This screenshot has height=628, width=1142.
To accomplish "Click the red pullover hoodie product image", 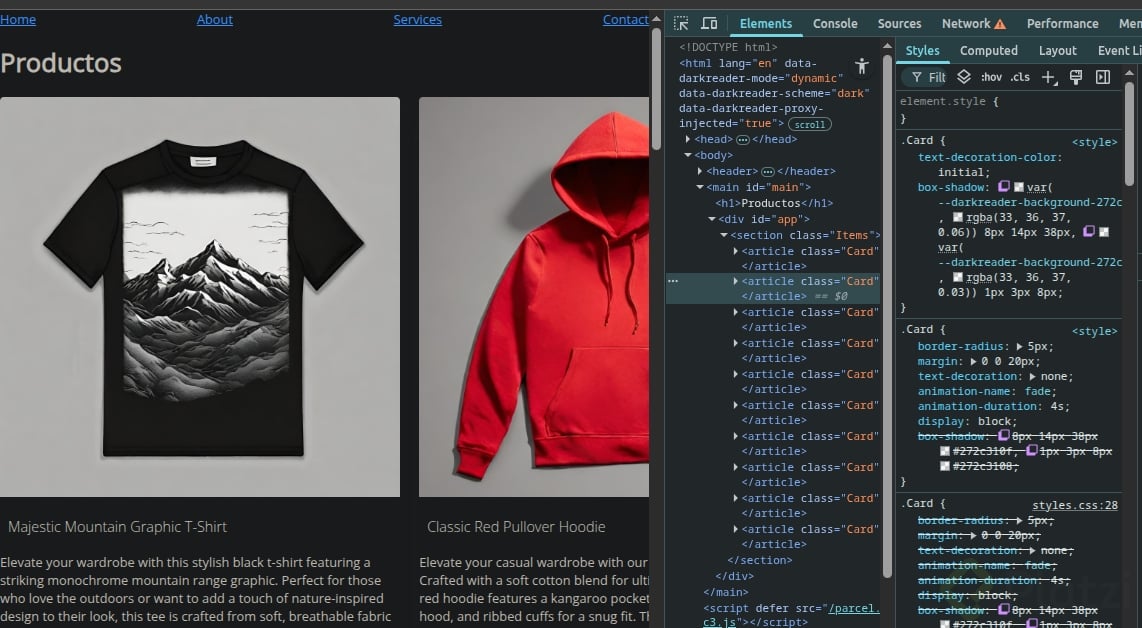I will (x=534, y=297).
